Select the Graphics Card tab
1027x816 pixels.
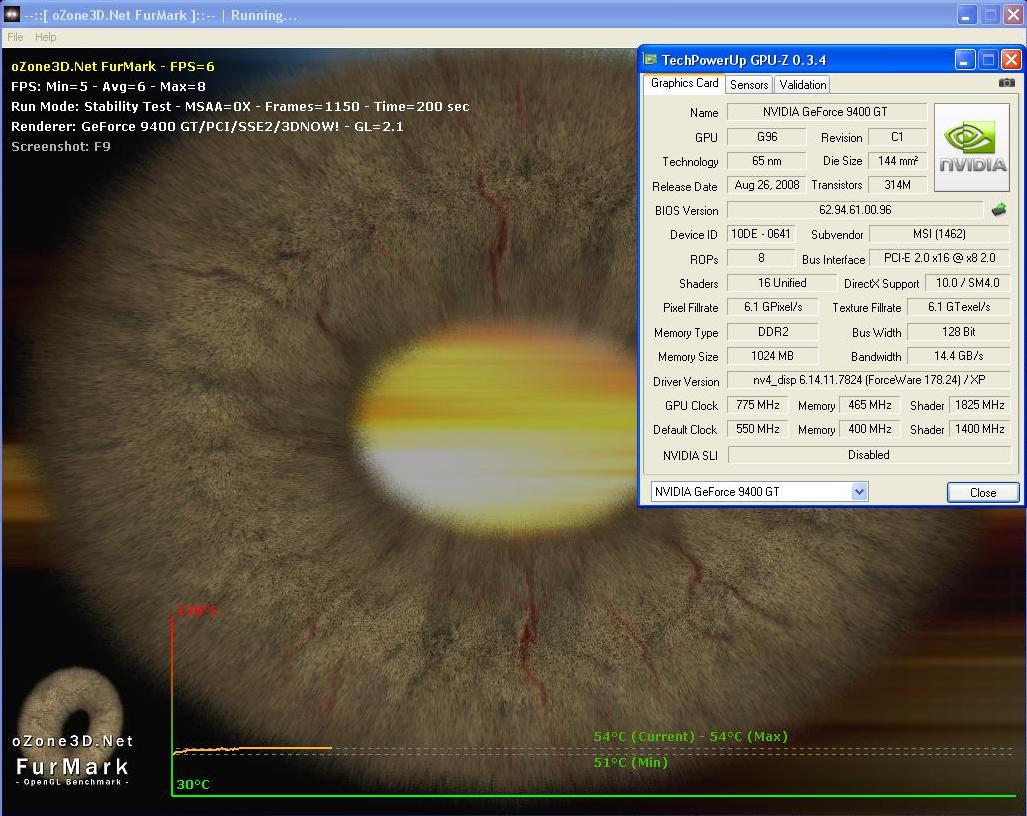coord(684,83)
